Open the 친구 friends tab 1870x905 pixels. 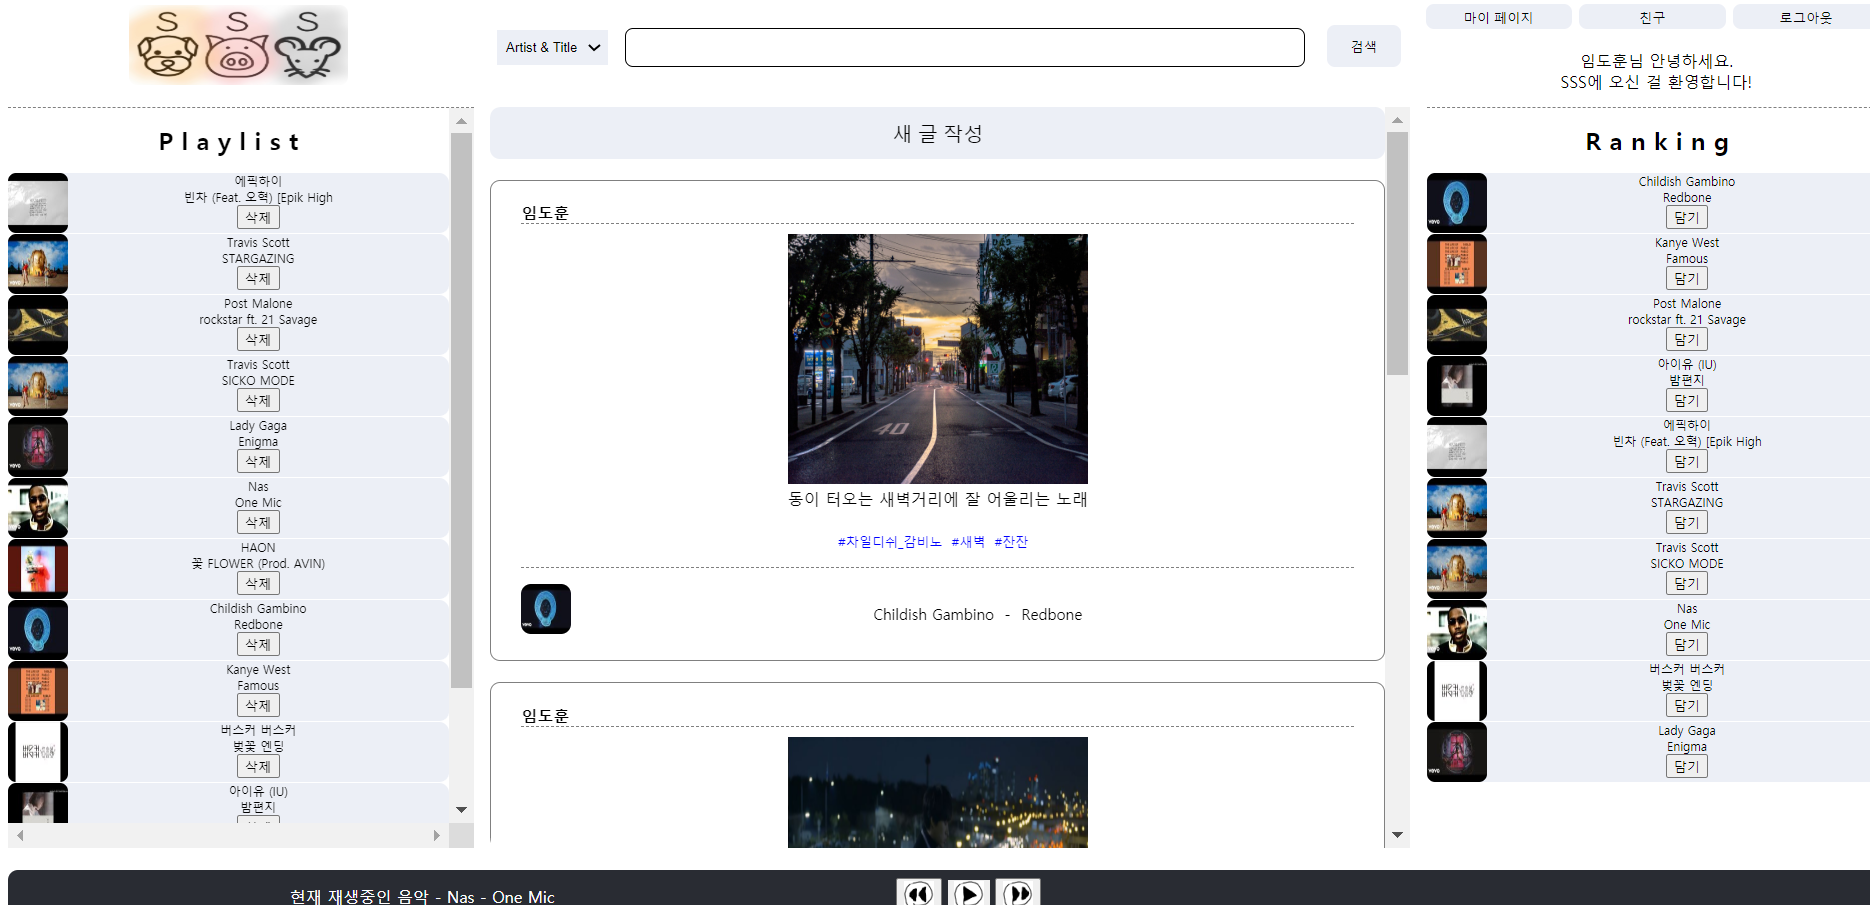tap(1652, 17)
